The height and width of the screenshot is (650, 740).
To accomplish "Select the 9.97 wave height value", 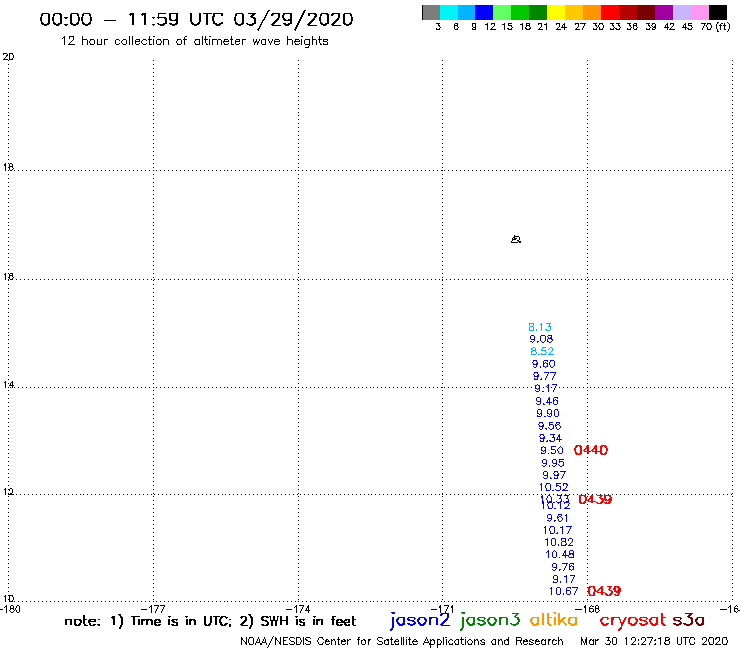I will tap(554, 475).
